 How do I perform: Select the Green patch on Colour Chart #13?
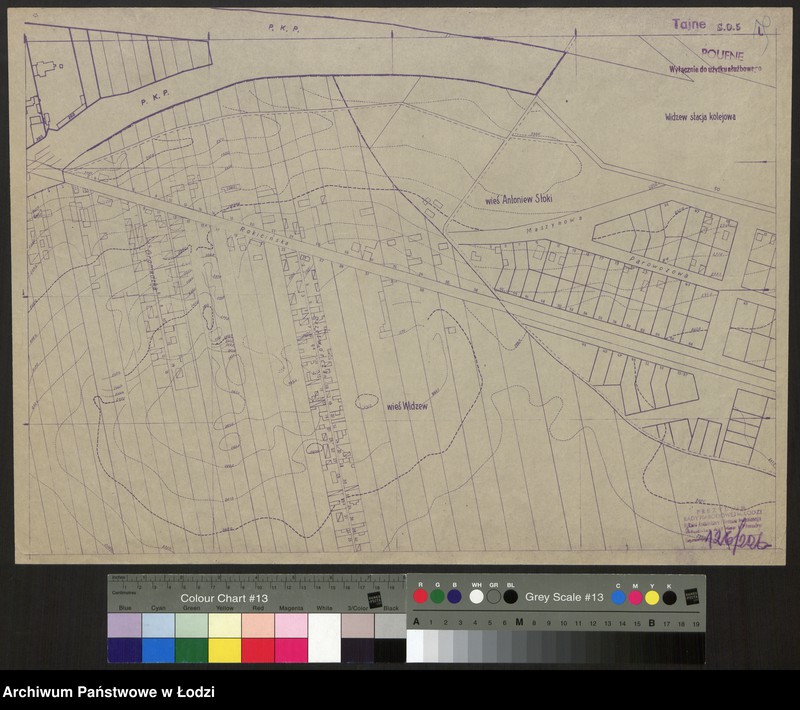coord(191,637)
